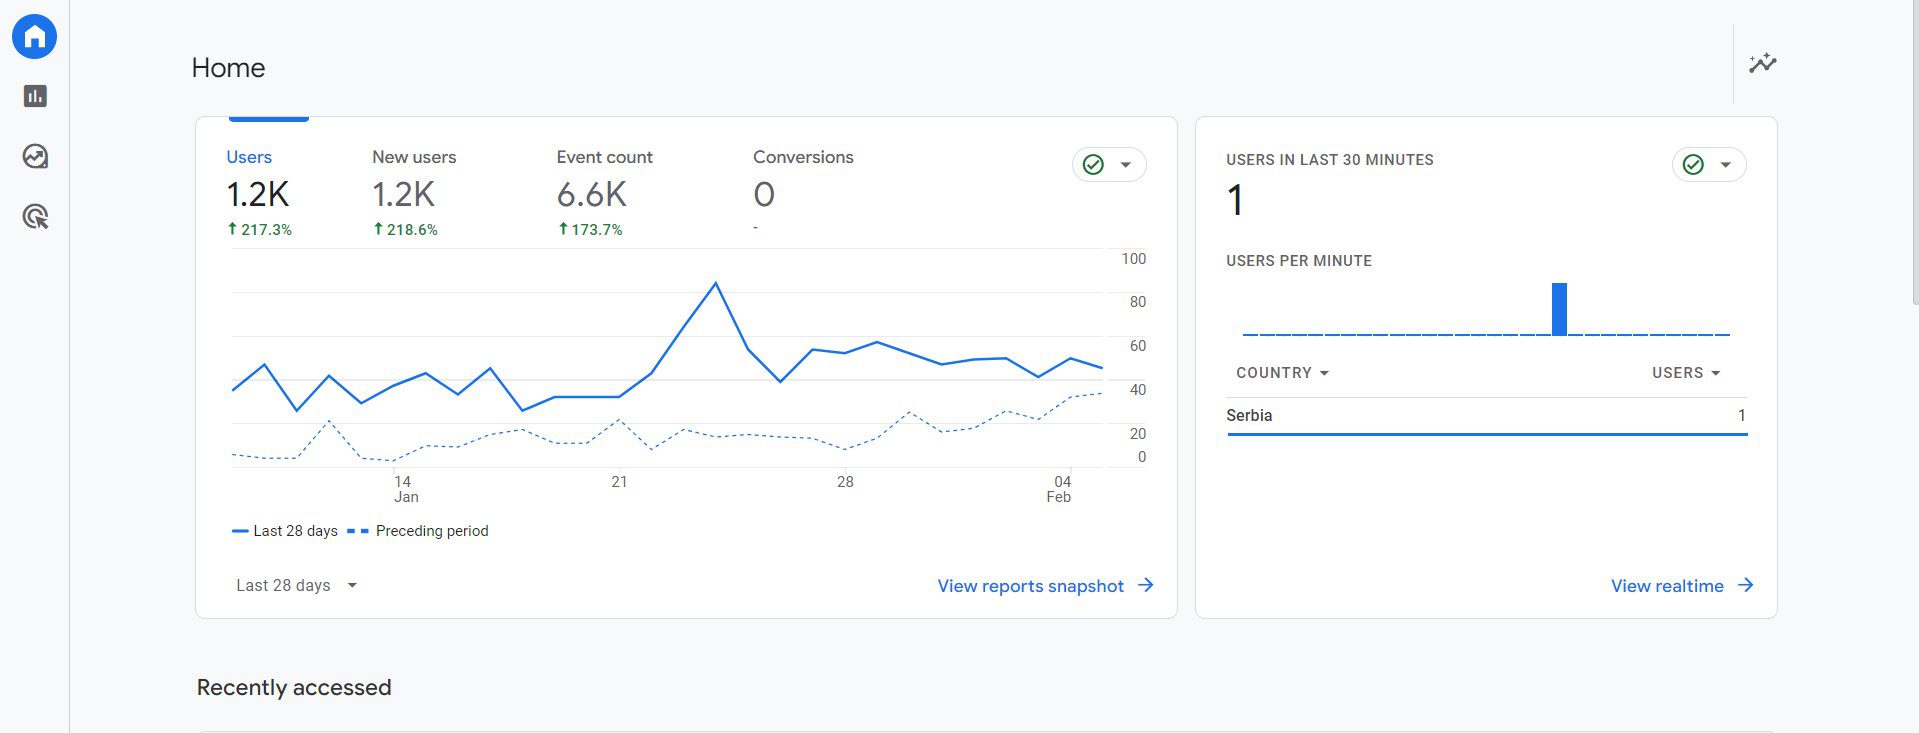1919x733 pixels.
Task: Click the 218.6% new users change value
Action: pyautogui.click(x=412, y=229)
